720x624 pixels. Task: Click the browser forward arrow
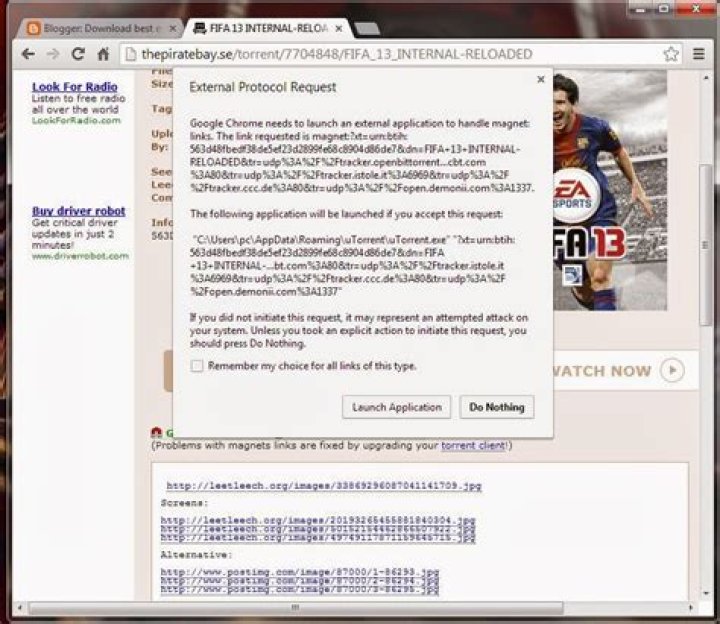coord(53,54)
